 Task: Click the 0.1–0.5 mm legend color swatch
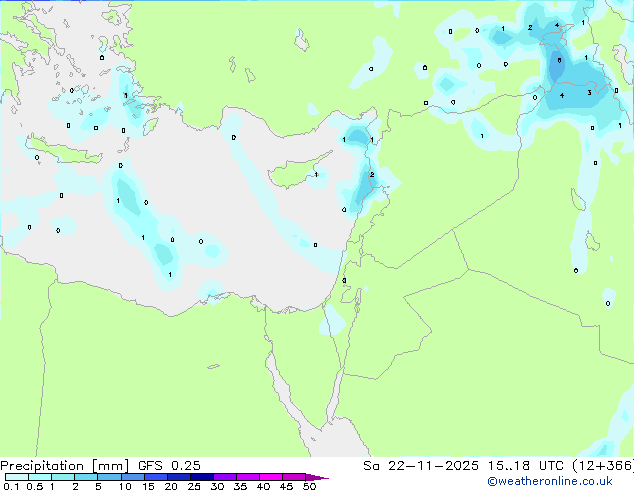coord(17,477)
